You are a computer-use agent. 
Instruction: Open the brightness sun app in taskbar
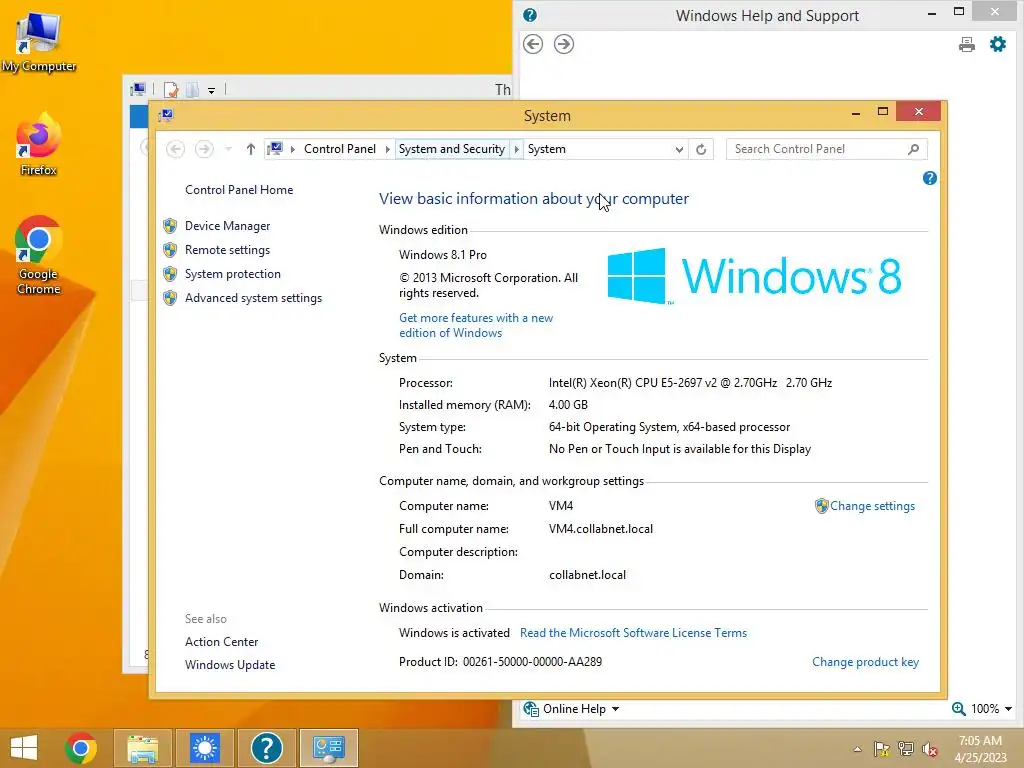[x=205, y=748]
